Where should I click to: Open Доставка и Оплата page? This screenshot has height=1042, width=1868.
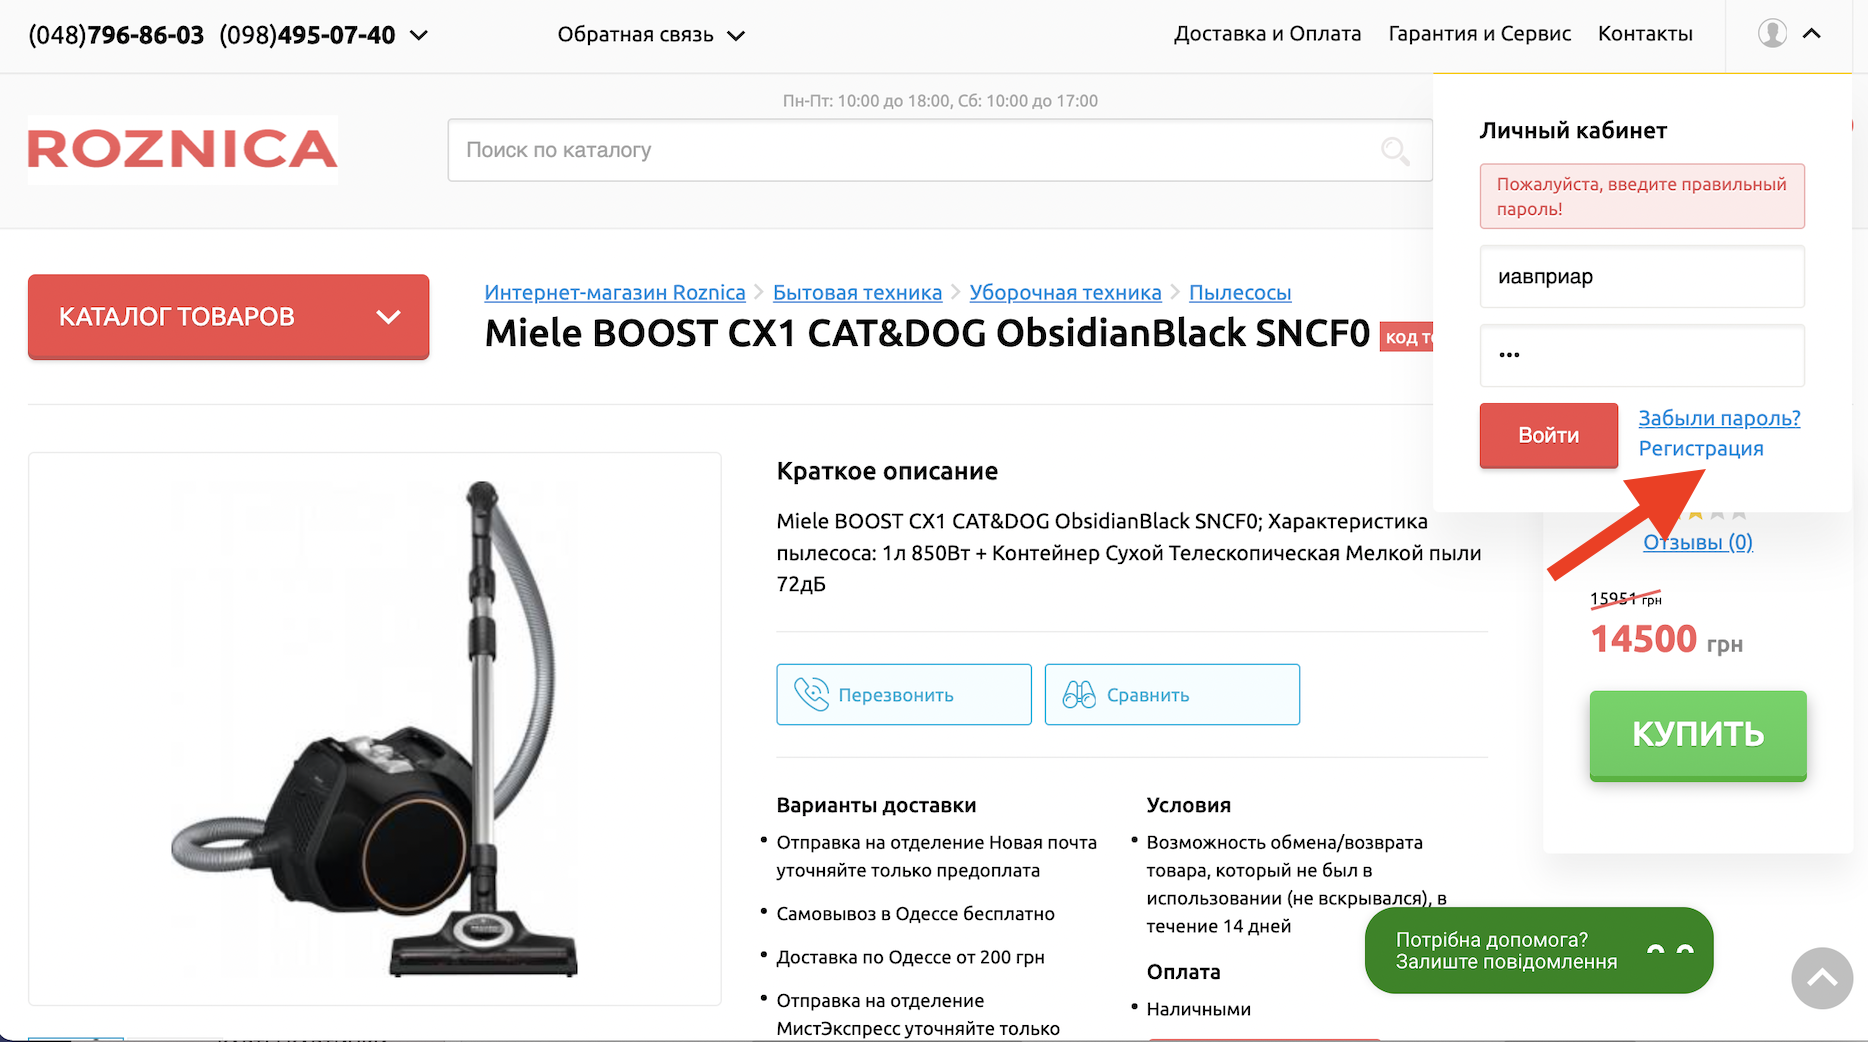1267,34
